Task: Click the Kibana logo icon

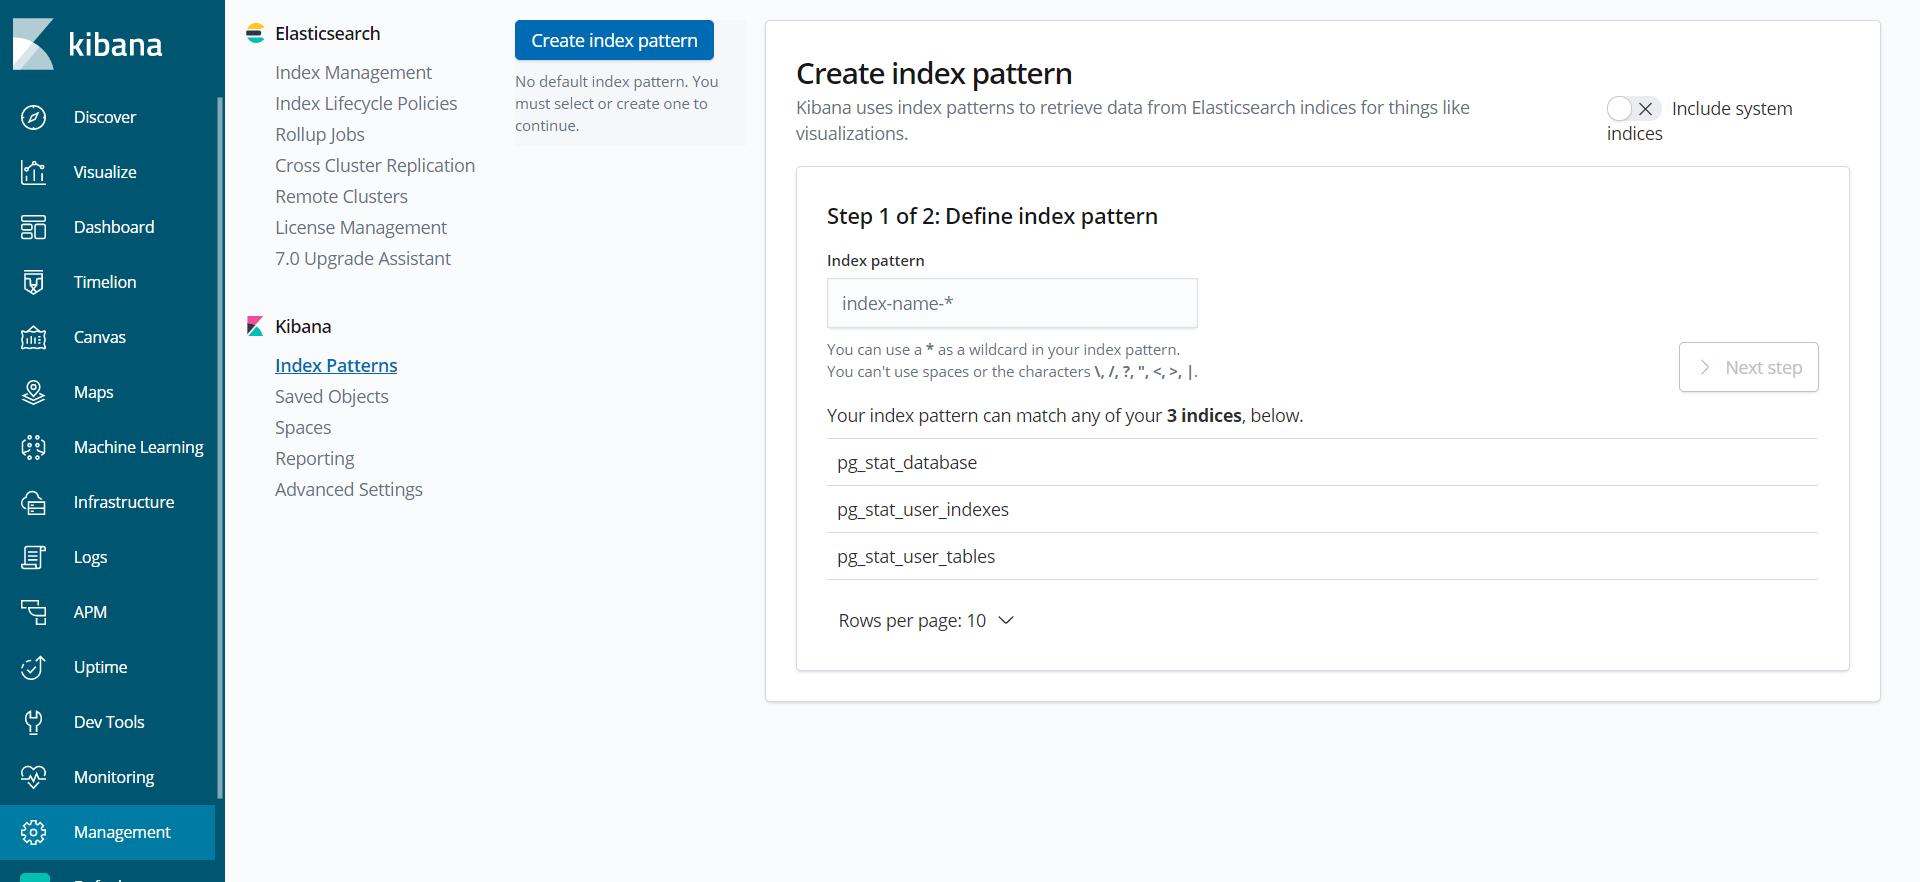Action: [x=33, y=44]
